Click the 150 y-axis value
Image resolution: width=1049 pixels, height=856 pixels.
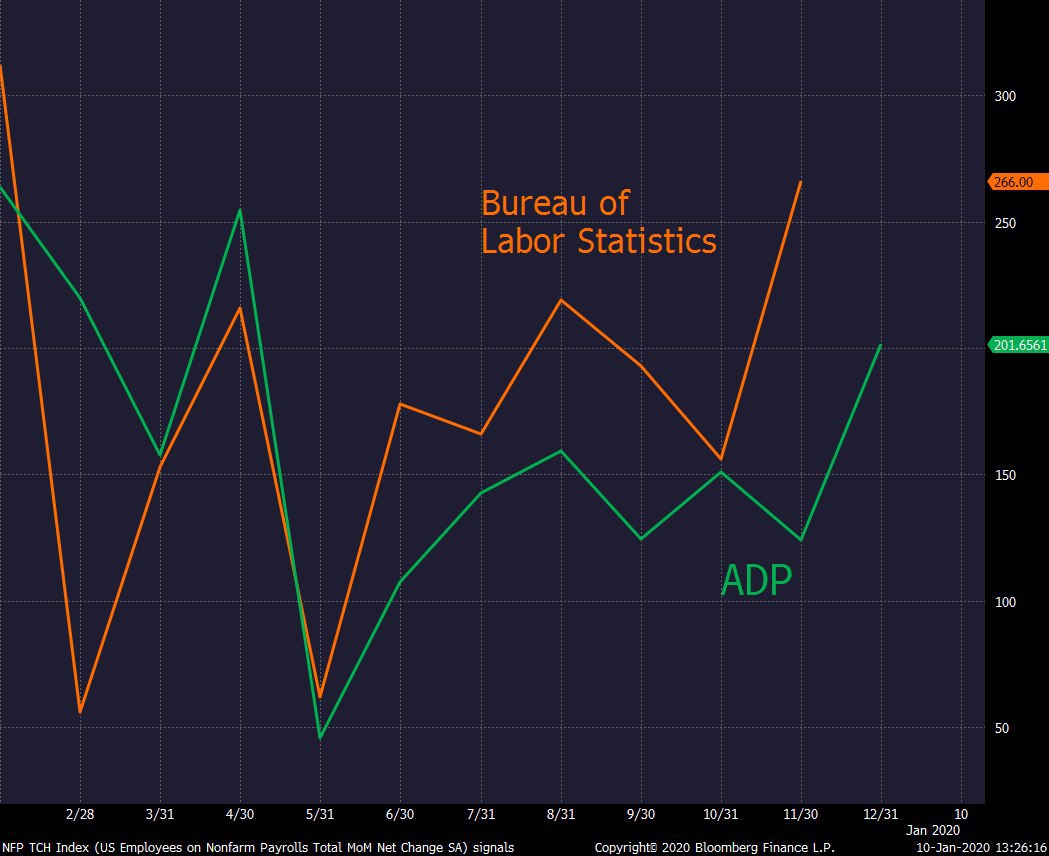(1005, 475)
